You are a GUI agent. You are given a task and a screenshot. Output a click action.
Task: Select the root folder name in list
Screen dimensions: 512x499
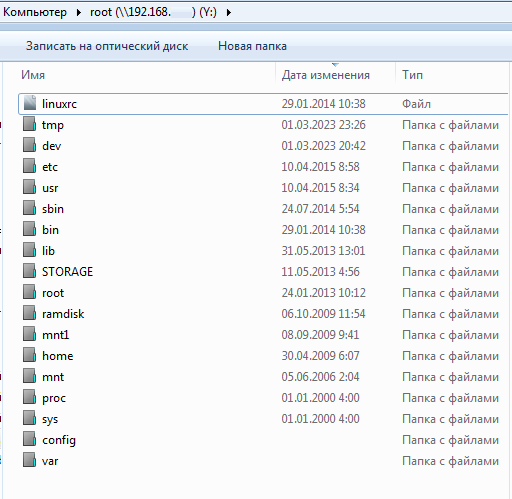(53, 293)
